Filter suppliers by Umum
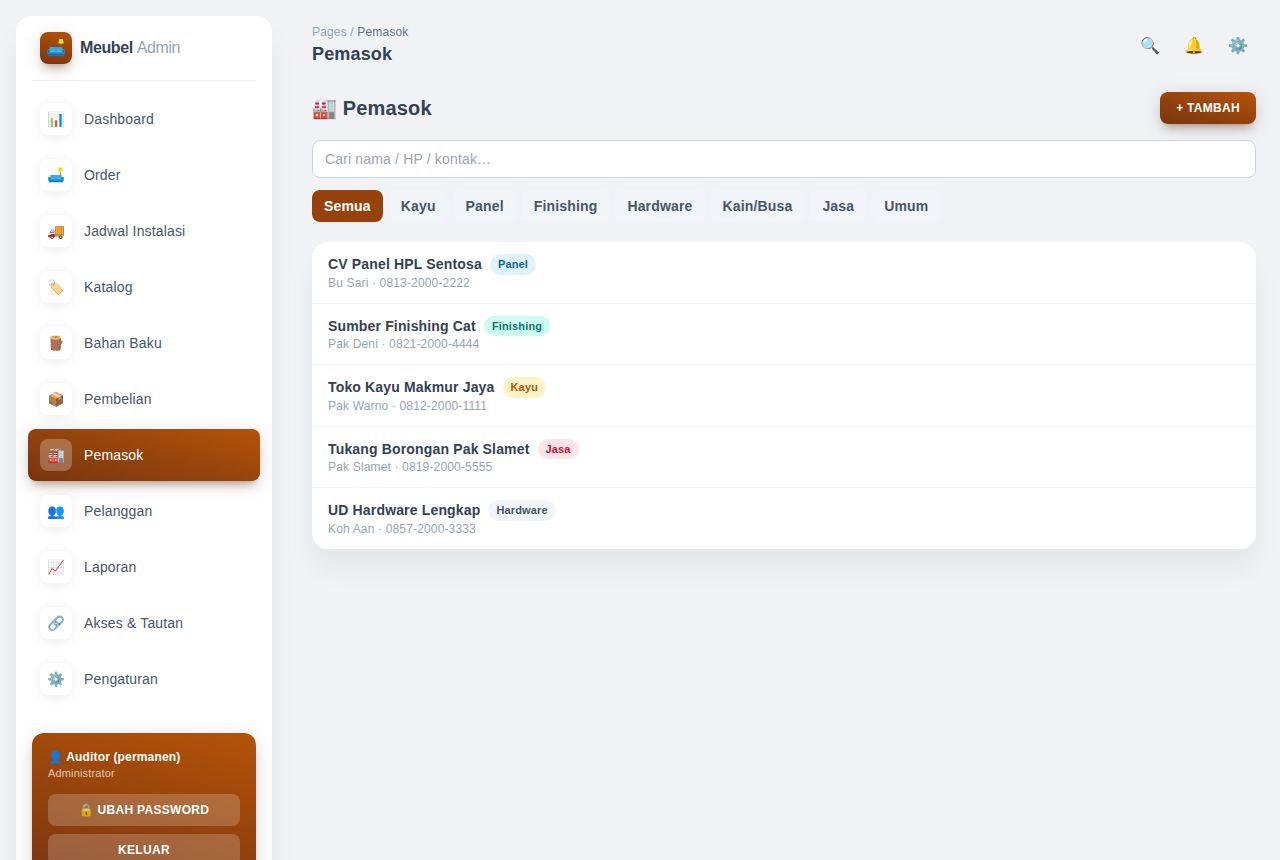1280x860 pixels. click(x=906, y=206)
